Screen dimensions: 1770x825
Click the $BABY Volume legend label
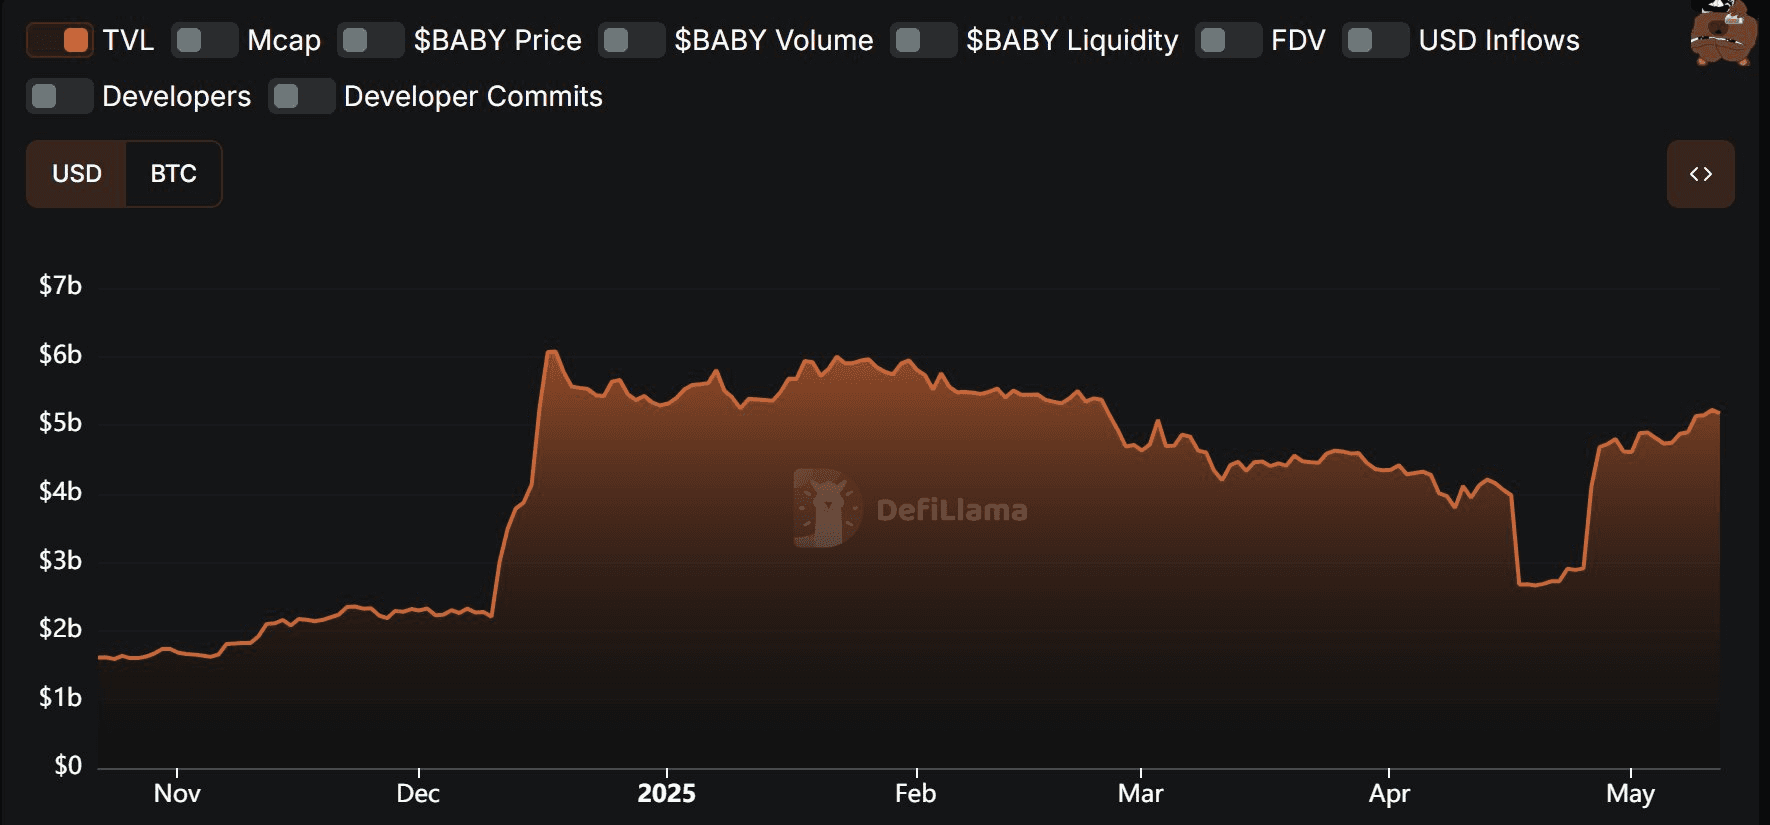774,40
